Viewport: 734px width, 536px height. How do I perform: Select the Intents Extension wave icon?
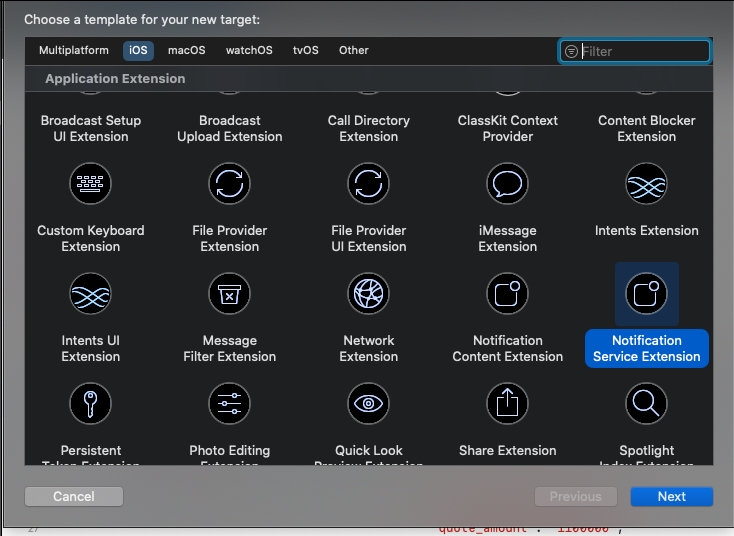tap(646, 184)
